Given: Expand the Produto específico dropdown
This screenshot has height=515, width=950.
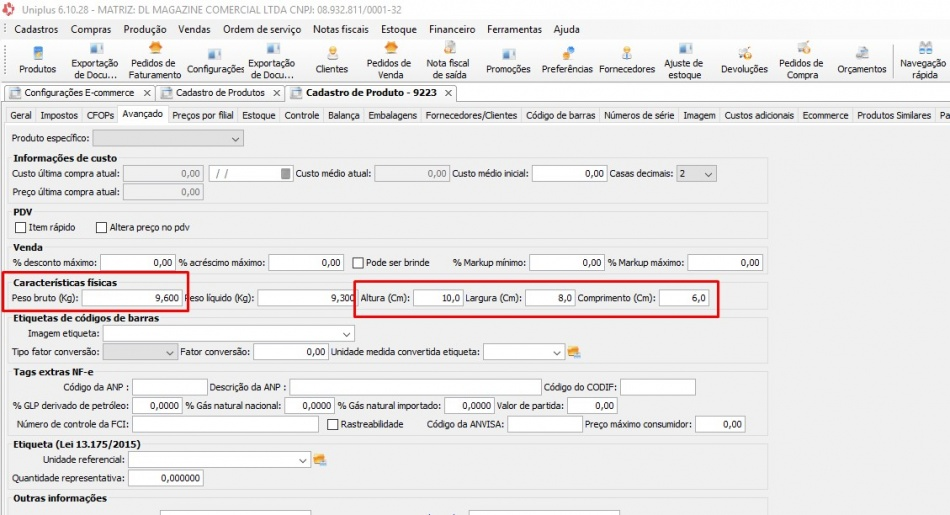Looking at the screenshot, I should (168, 138).
